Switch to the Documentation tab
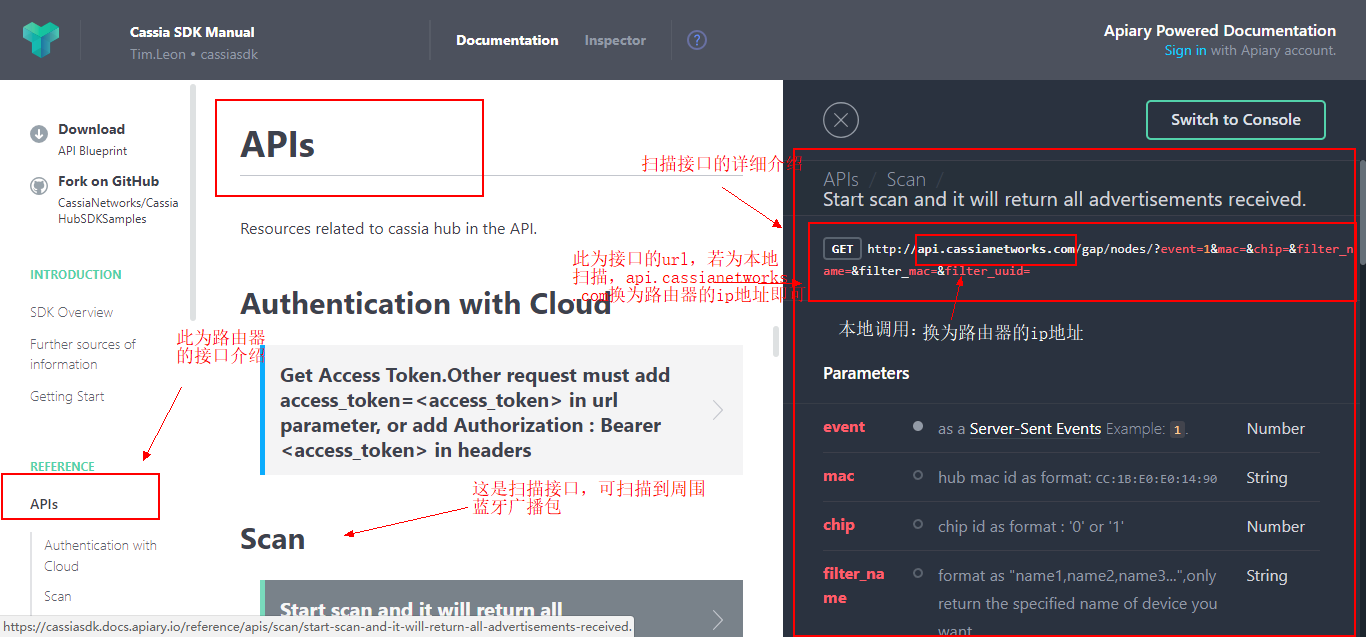Viewport: 1366px width, 637px height. 507,41
